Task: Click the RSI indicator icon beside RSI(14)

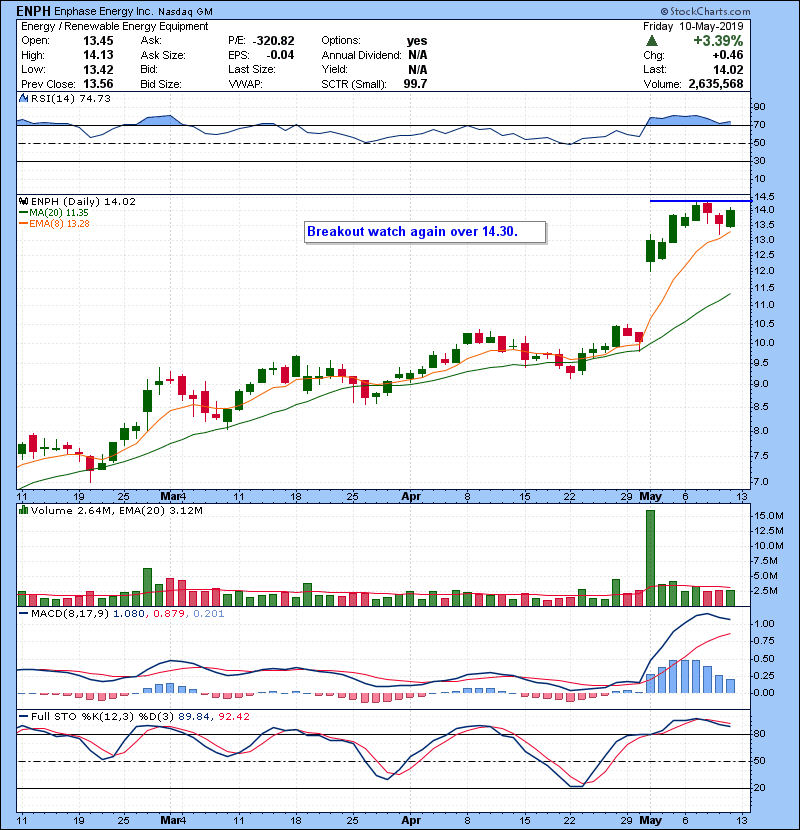Action: pyautogui.click(x=23, y=98)
